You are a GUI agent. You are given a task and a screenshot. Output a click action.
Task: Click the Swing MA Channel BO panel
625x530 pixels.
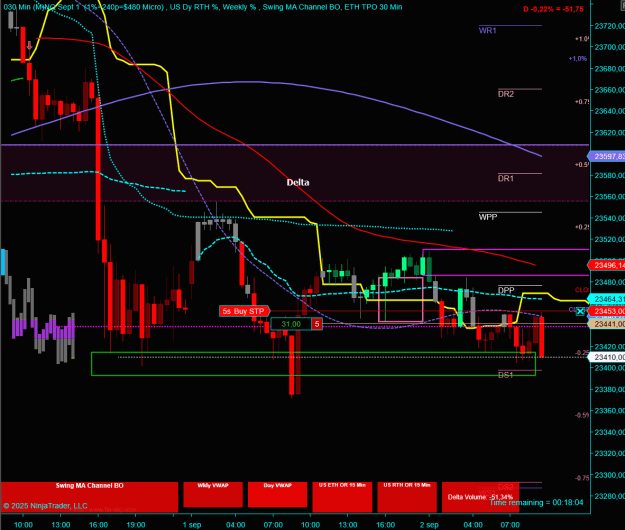[x=89, y=497]
